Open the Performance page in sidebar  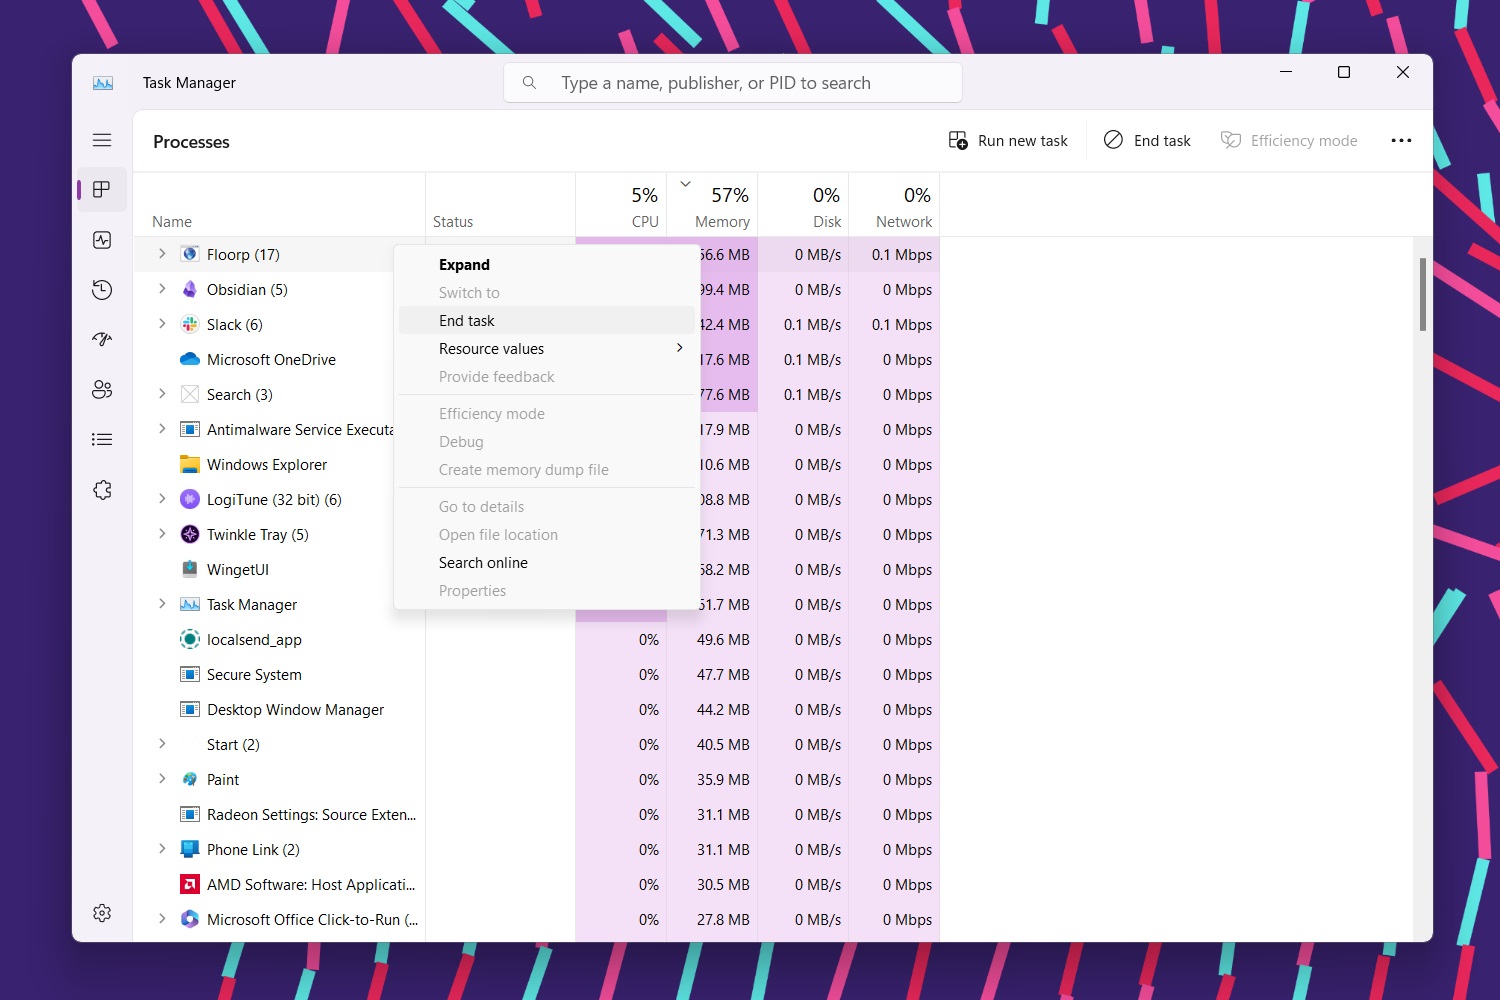pyautogui.click(x=102, y=240)
